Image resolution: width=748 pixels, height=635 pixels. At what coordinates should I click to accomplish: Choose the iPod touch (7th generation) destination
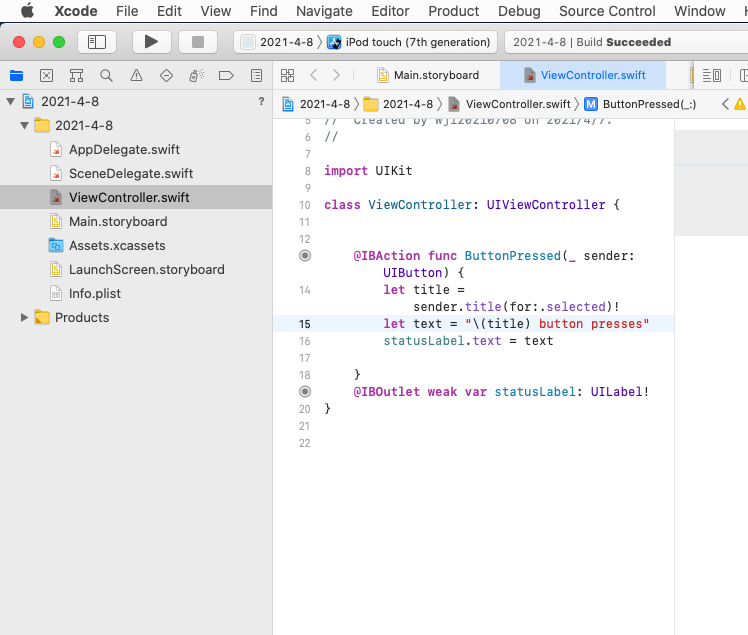click(x=408, y=42)
